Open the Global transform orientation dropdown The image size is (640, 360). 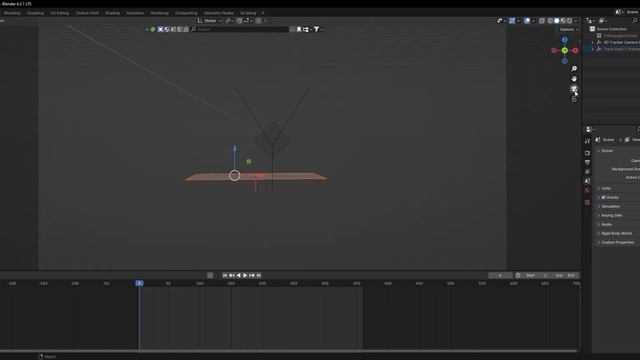(210, 21)
